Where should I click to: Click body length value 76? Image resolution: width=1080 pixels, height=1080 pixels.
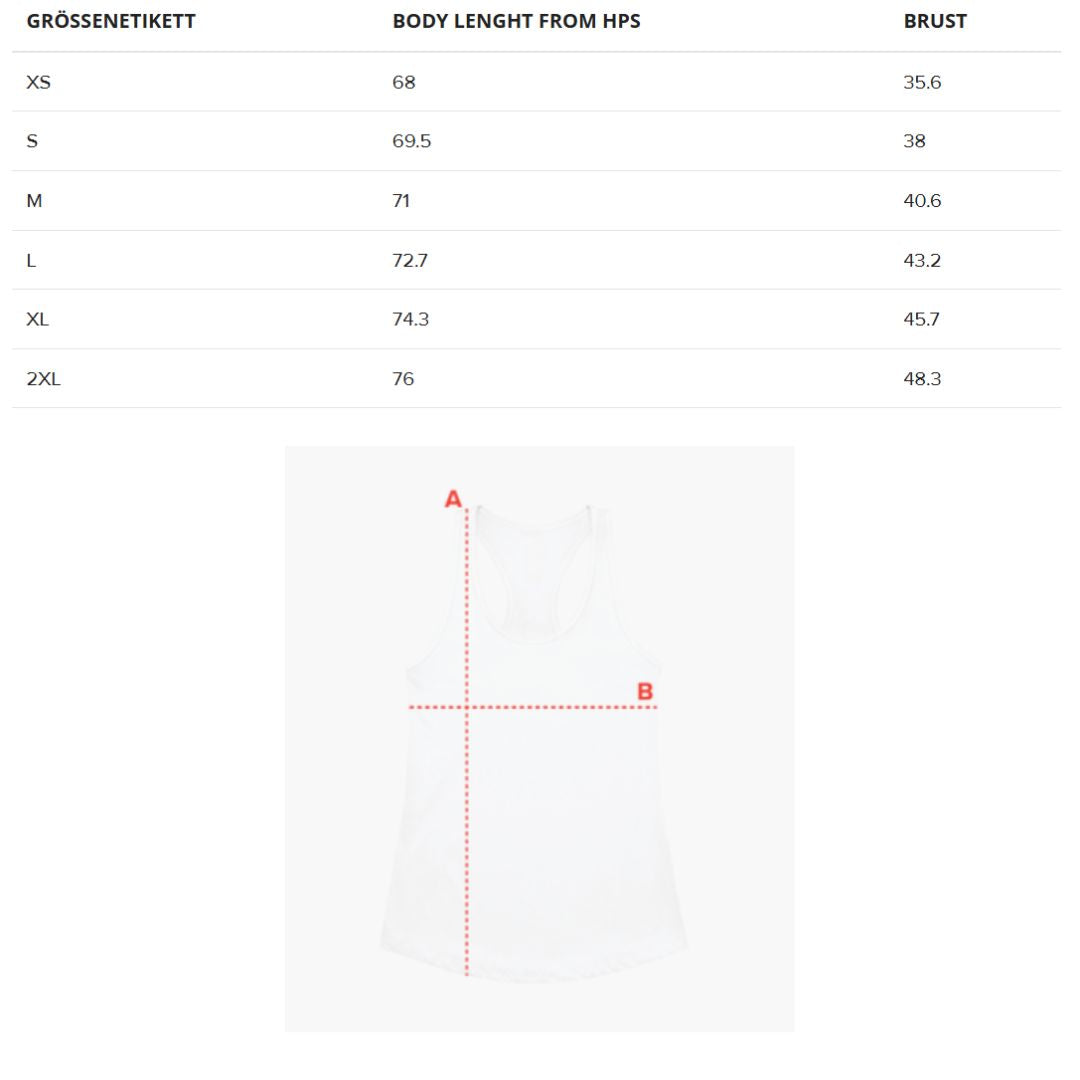(x=403, y=379)
